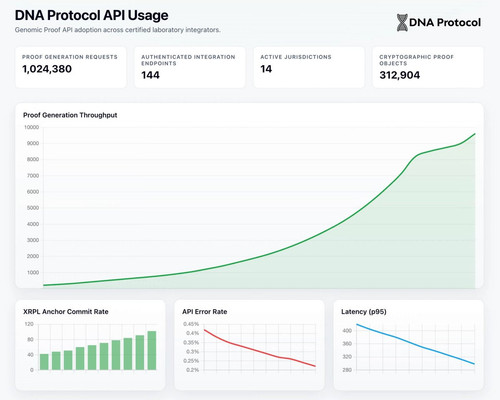The image size is (500, 400).
Task: Click the blue latency line endpoint
Action: pyautogui.click(x=474, y=364)
